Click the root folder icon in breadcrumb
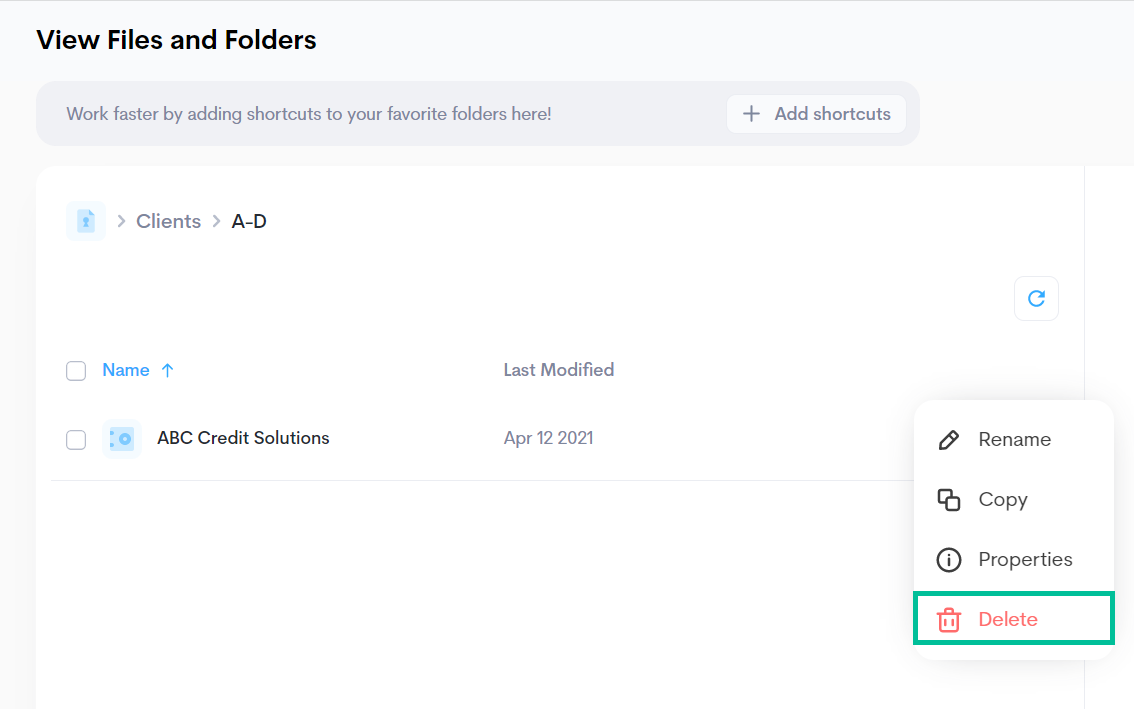Viewport: 1134px width, 709px height. (x=86, y=221)
